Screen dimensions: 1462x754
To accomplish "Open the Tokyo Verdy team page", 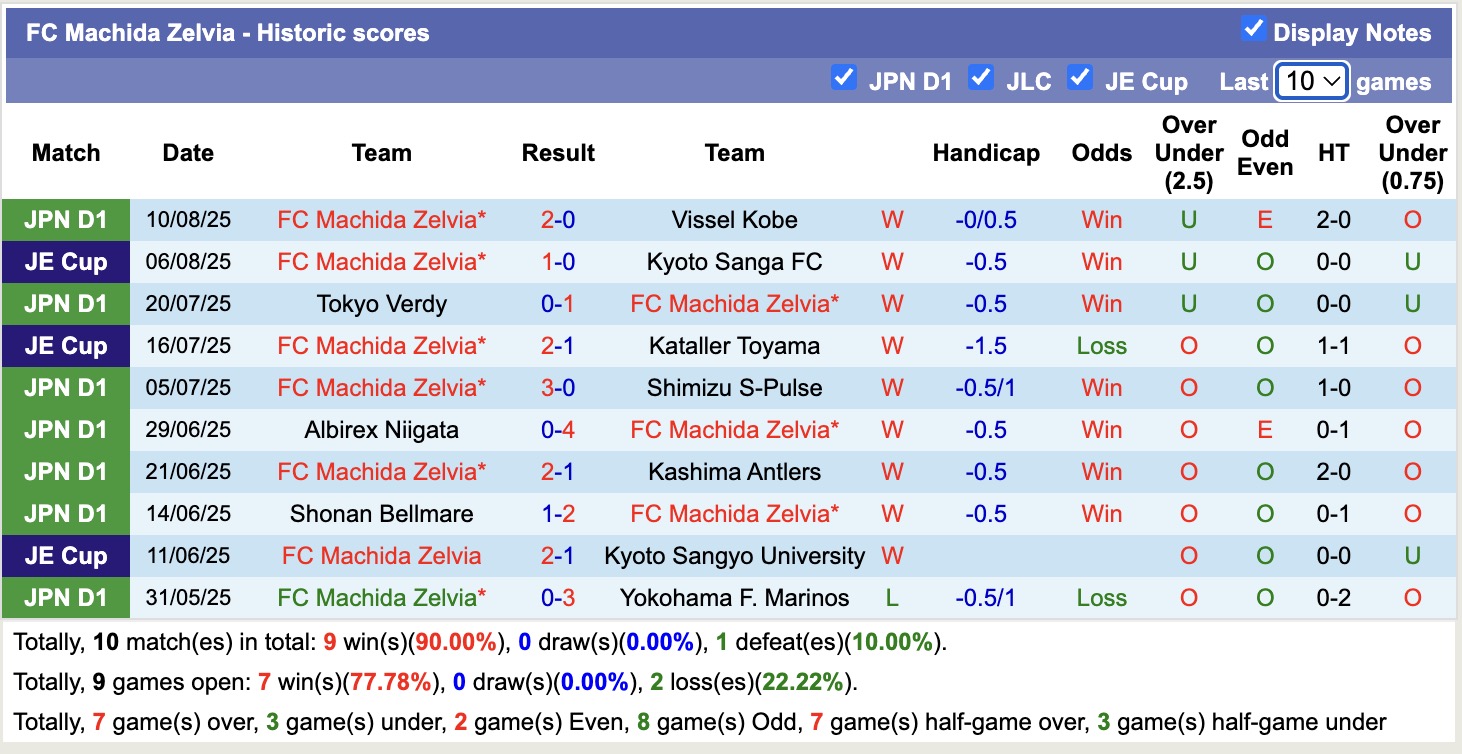I will pos(381,303).
